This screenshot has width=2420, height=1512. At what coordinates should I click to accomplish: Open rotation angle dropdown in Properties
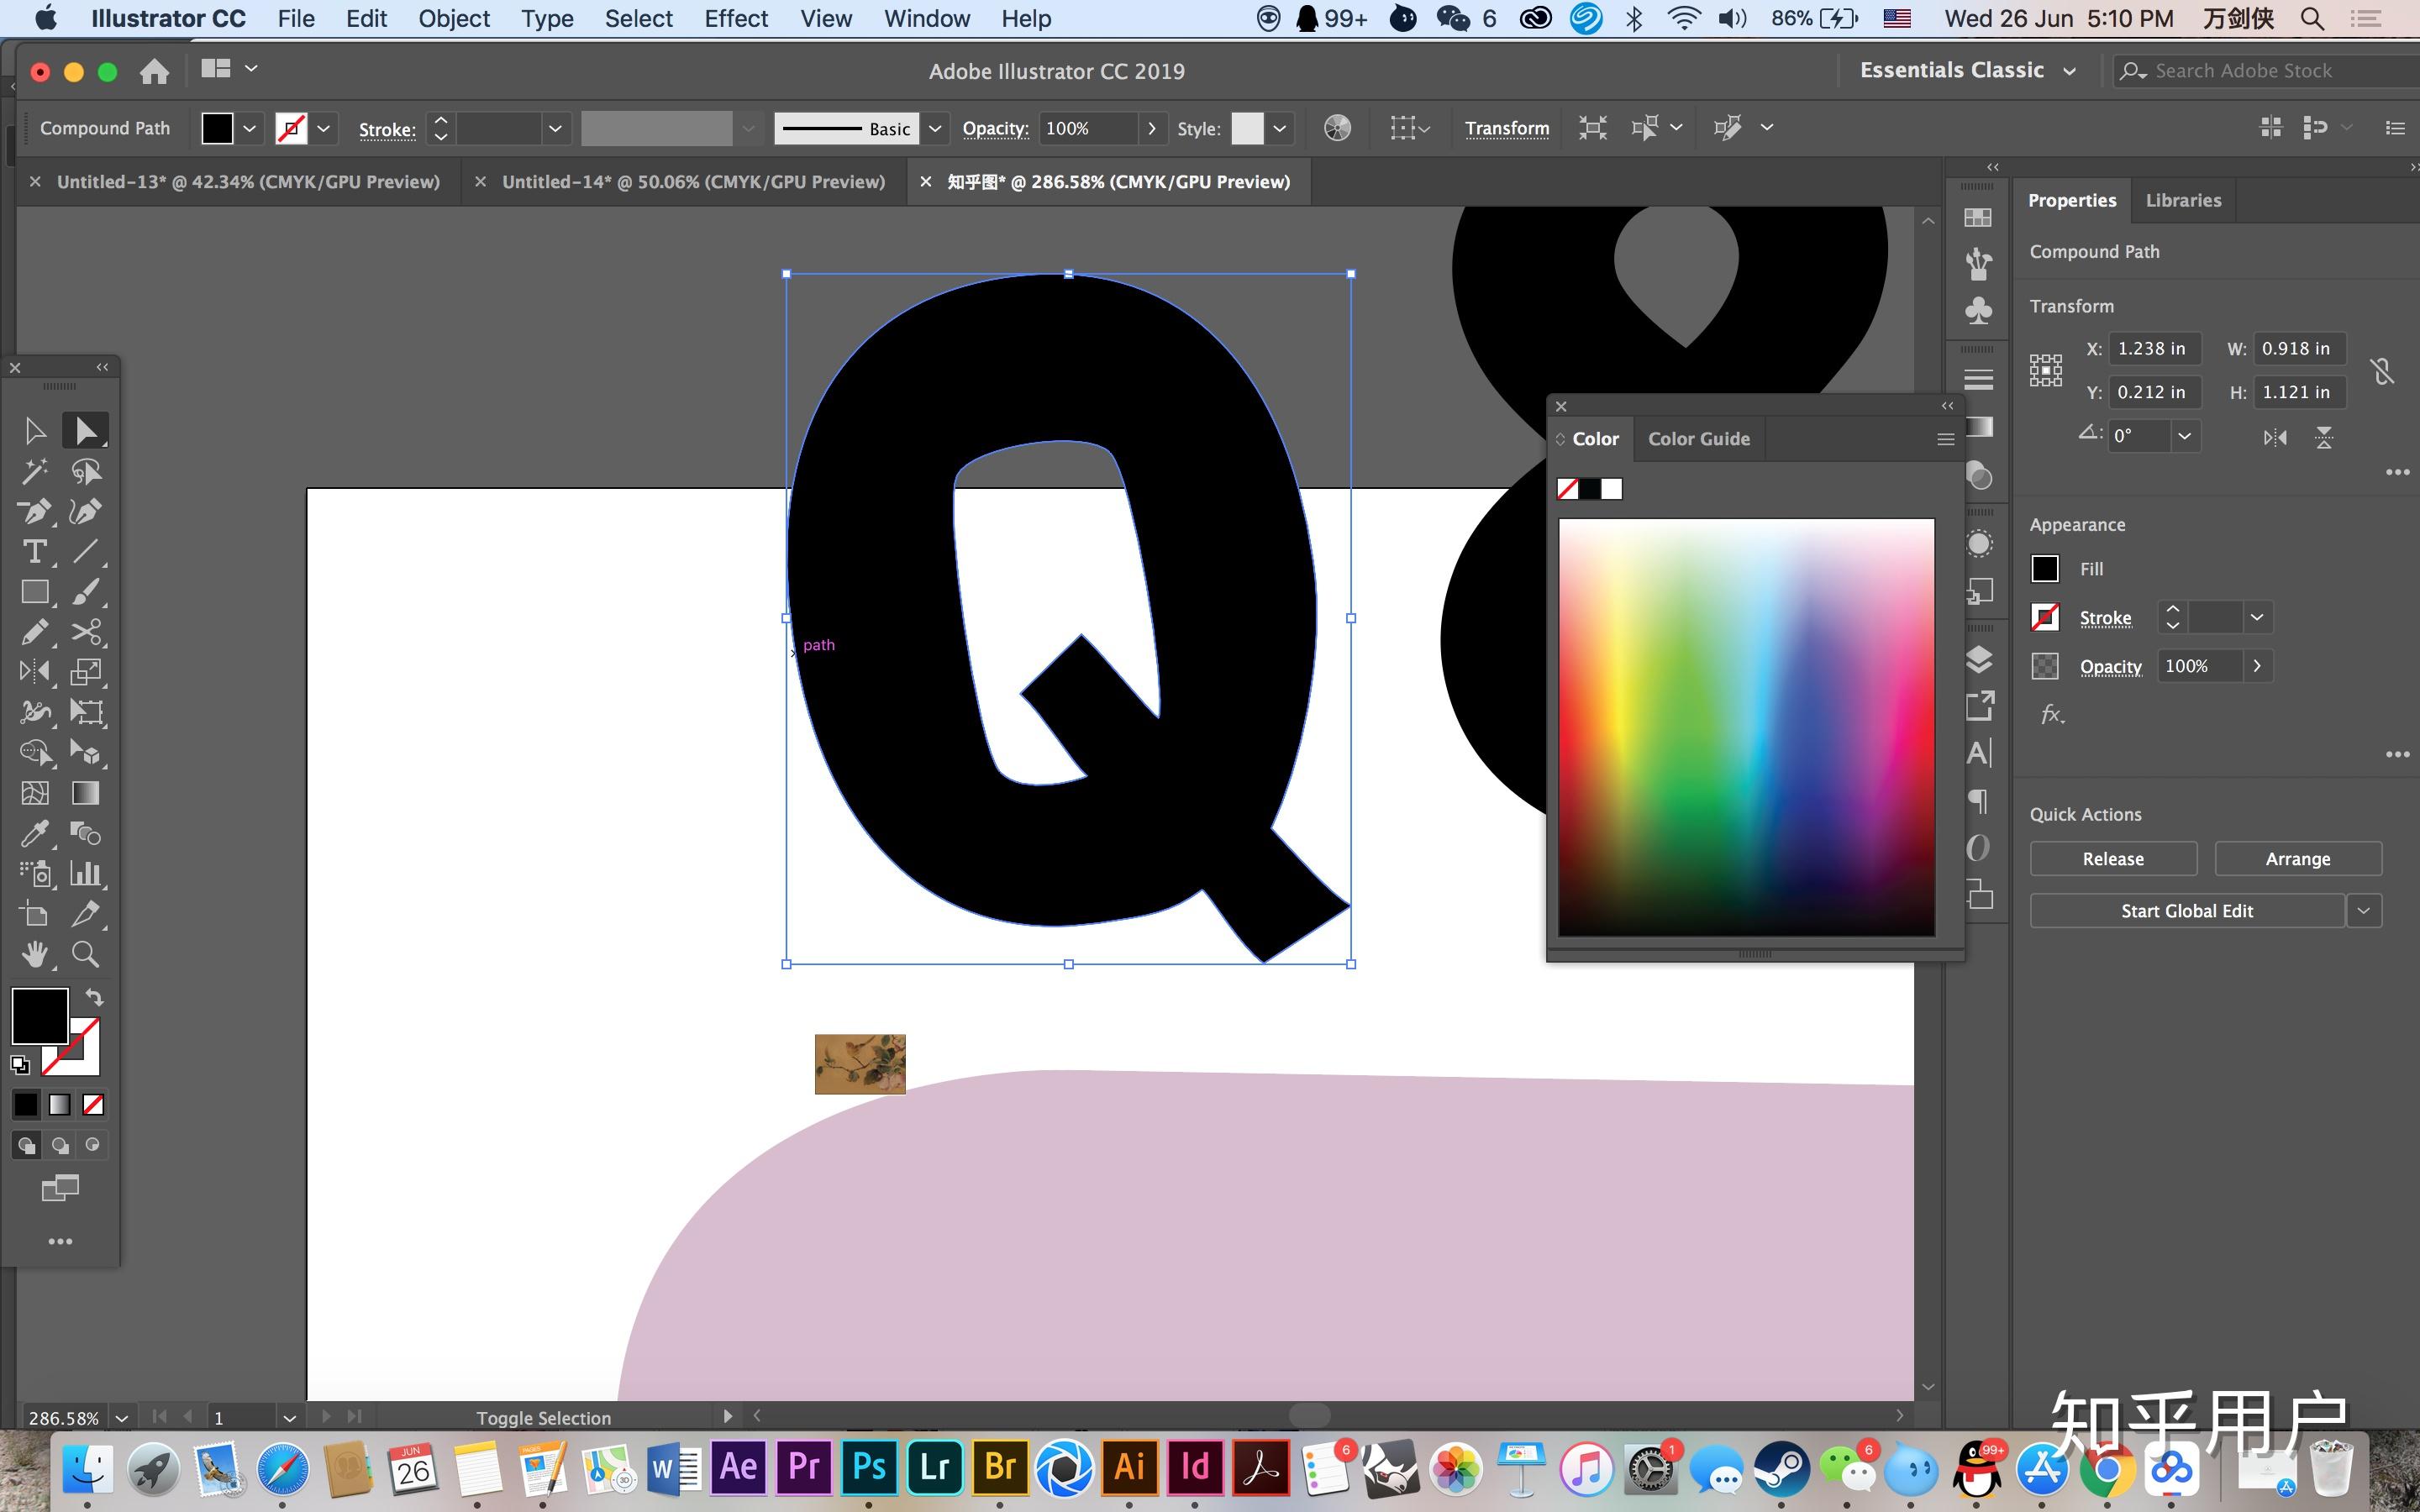tap(2185, 436)
